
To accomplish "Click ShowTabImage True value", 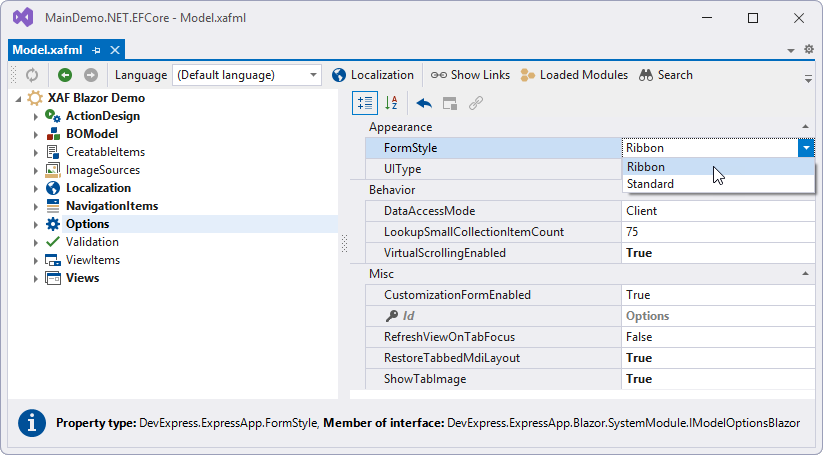I will (718, 379).
